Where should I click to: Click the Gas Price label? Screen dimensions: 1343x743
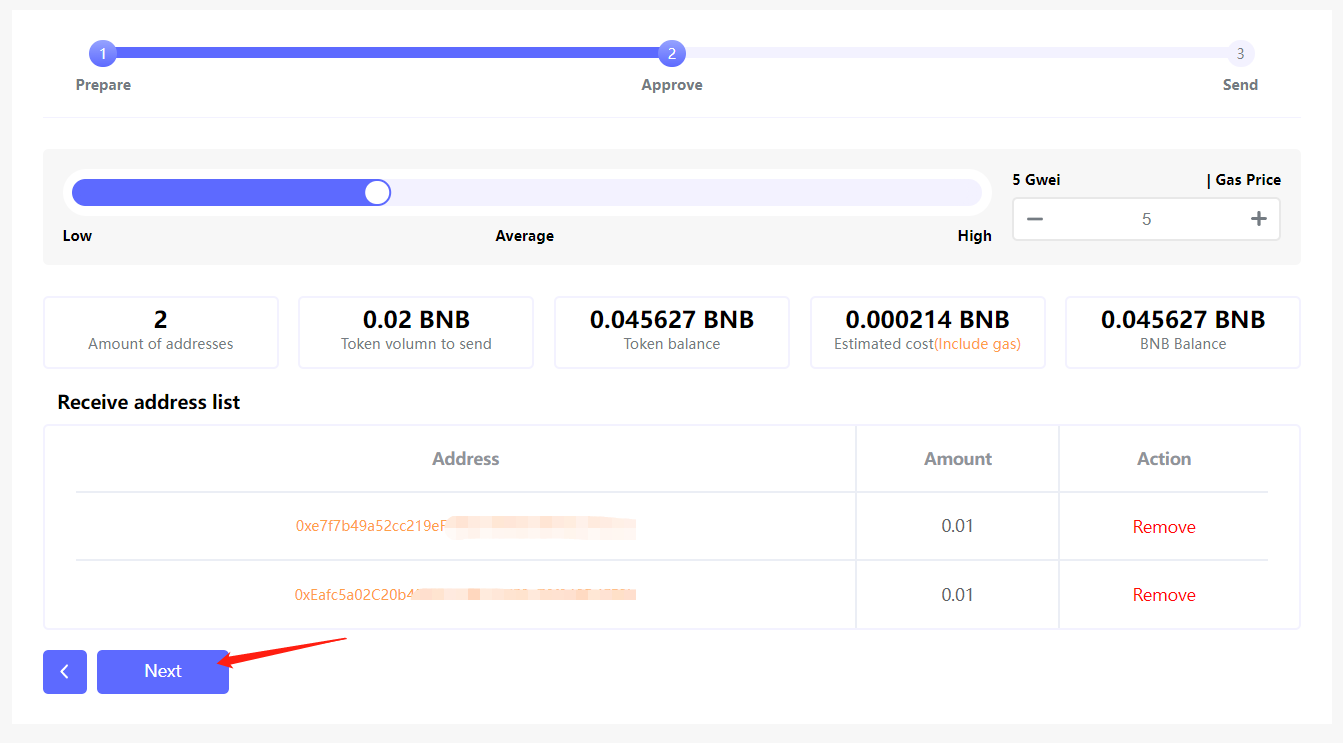[x=1244, y=180]
